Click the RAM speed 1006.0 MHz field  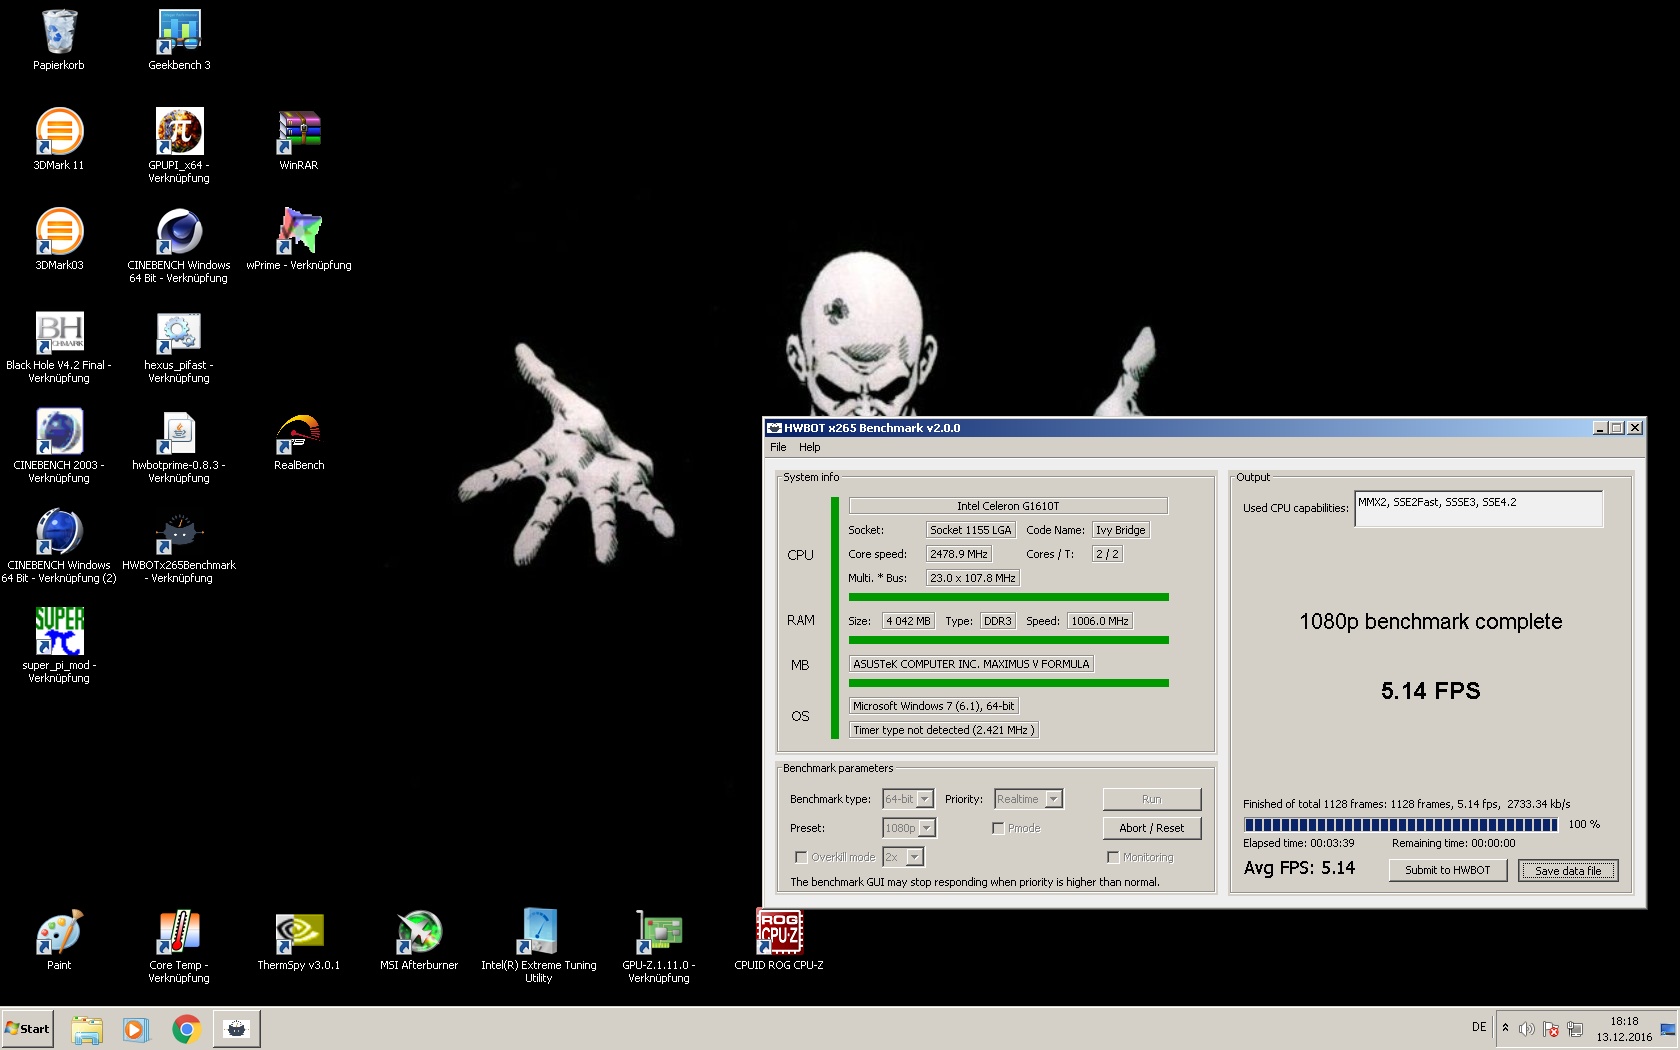click(1100, 621)
